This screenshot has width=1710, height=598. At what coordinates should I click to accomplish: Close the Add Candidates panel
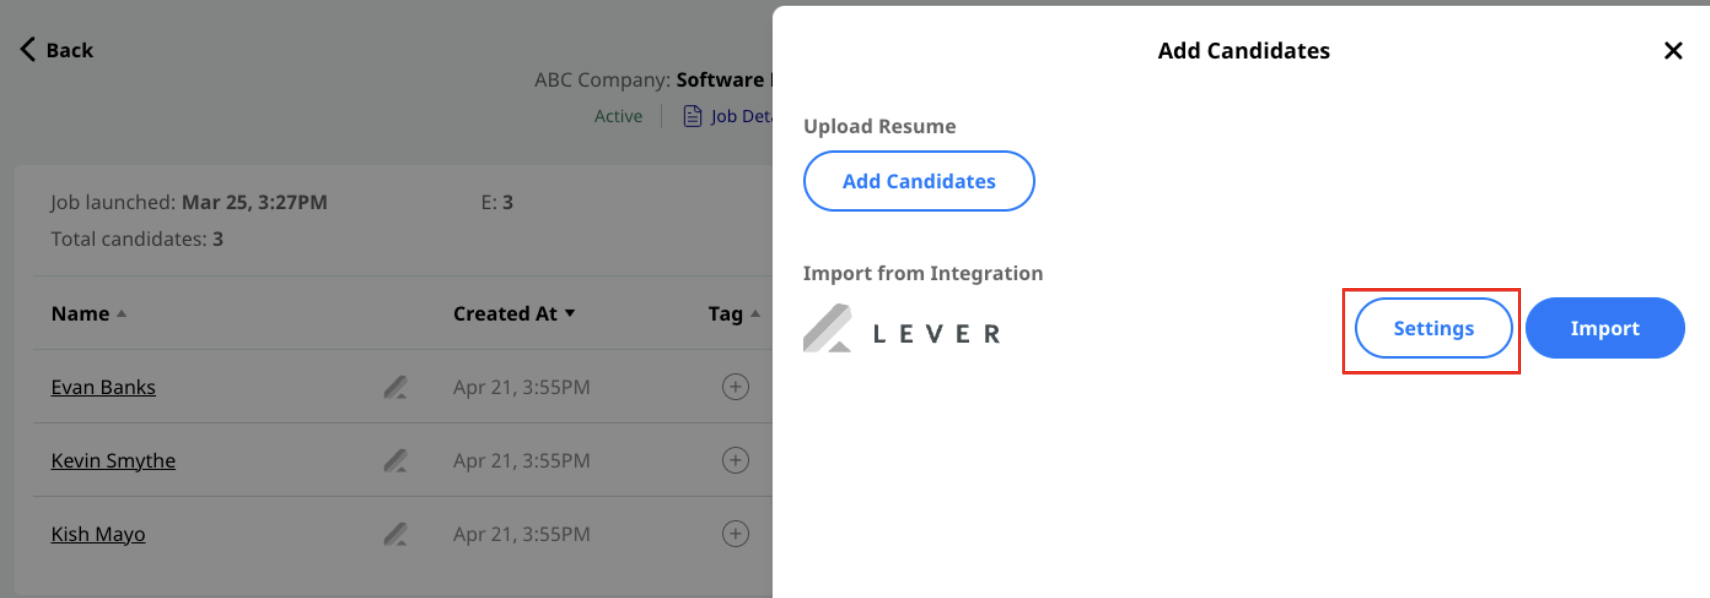point(1673,50)
